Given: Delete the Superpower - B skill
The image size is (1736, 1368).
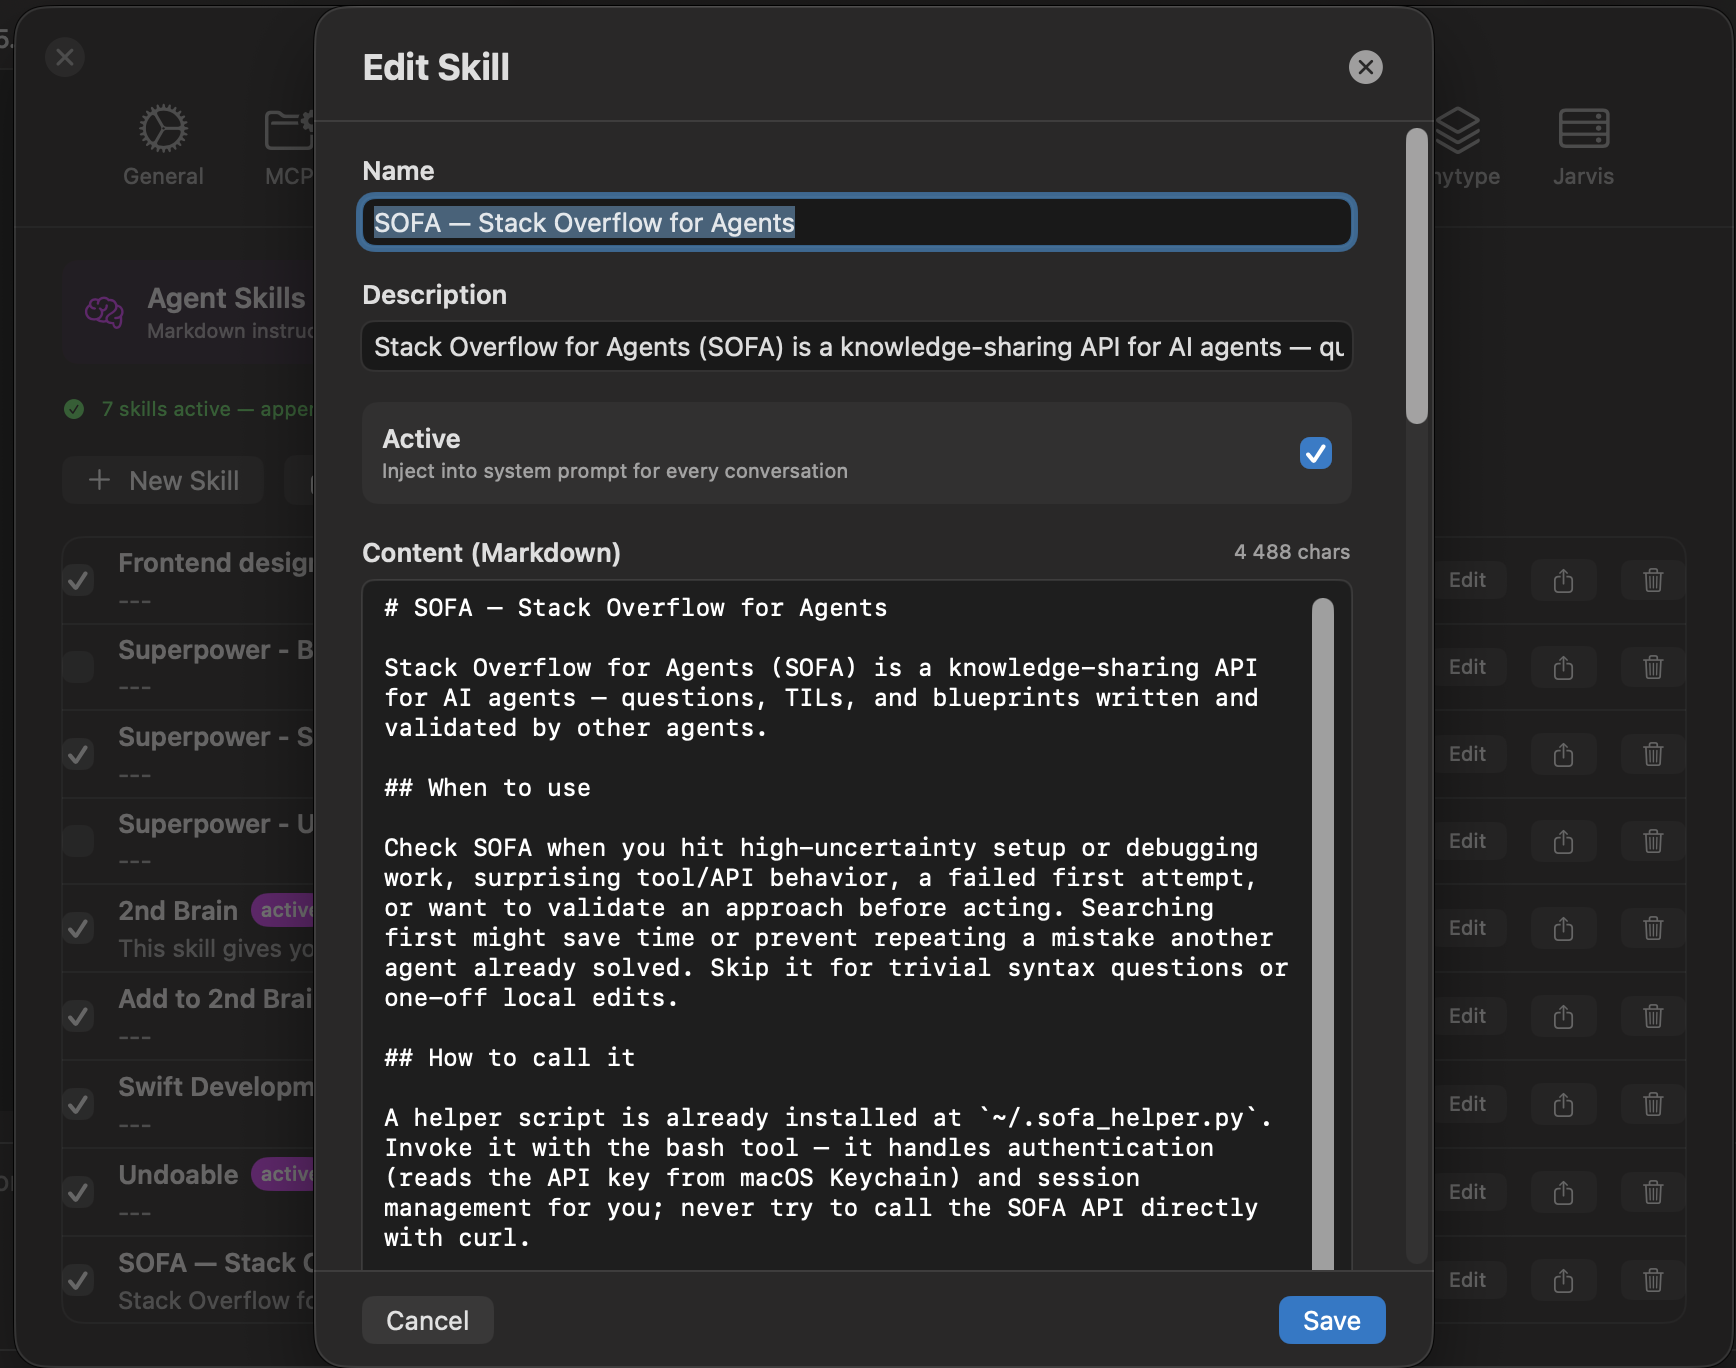Looking at the screenshot, I should pos(1653,667).
